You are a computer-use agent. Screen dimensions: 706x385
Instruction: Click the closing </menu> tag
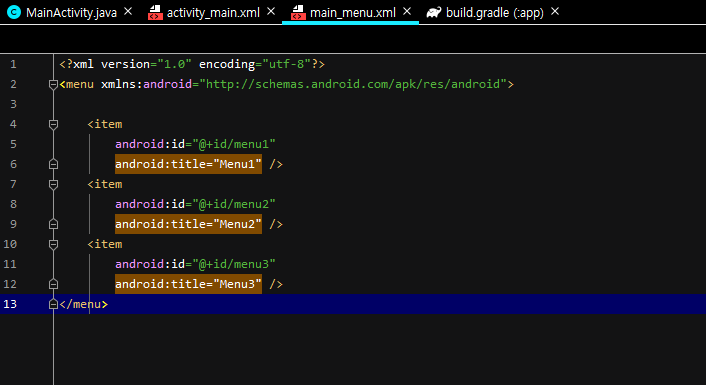(x=84, y=304)
